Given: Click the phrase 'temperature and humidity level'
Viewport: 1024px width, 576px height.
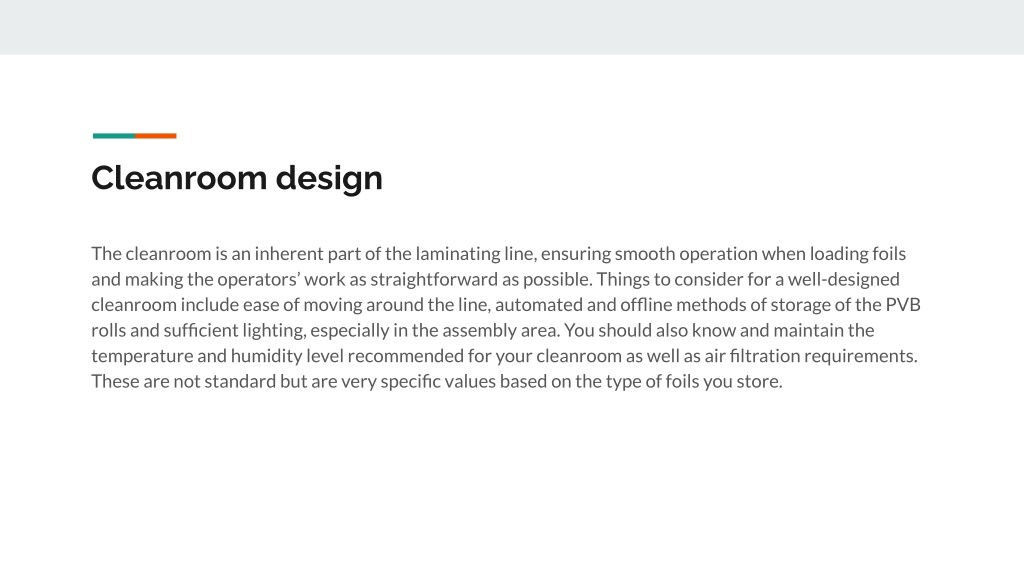Looking at the screenshot, I should pyautogui.click(x=217, y=355).
